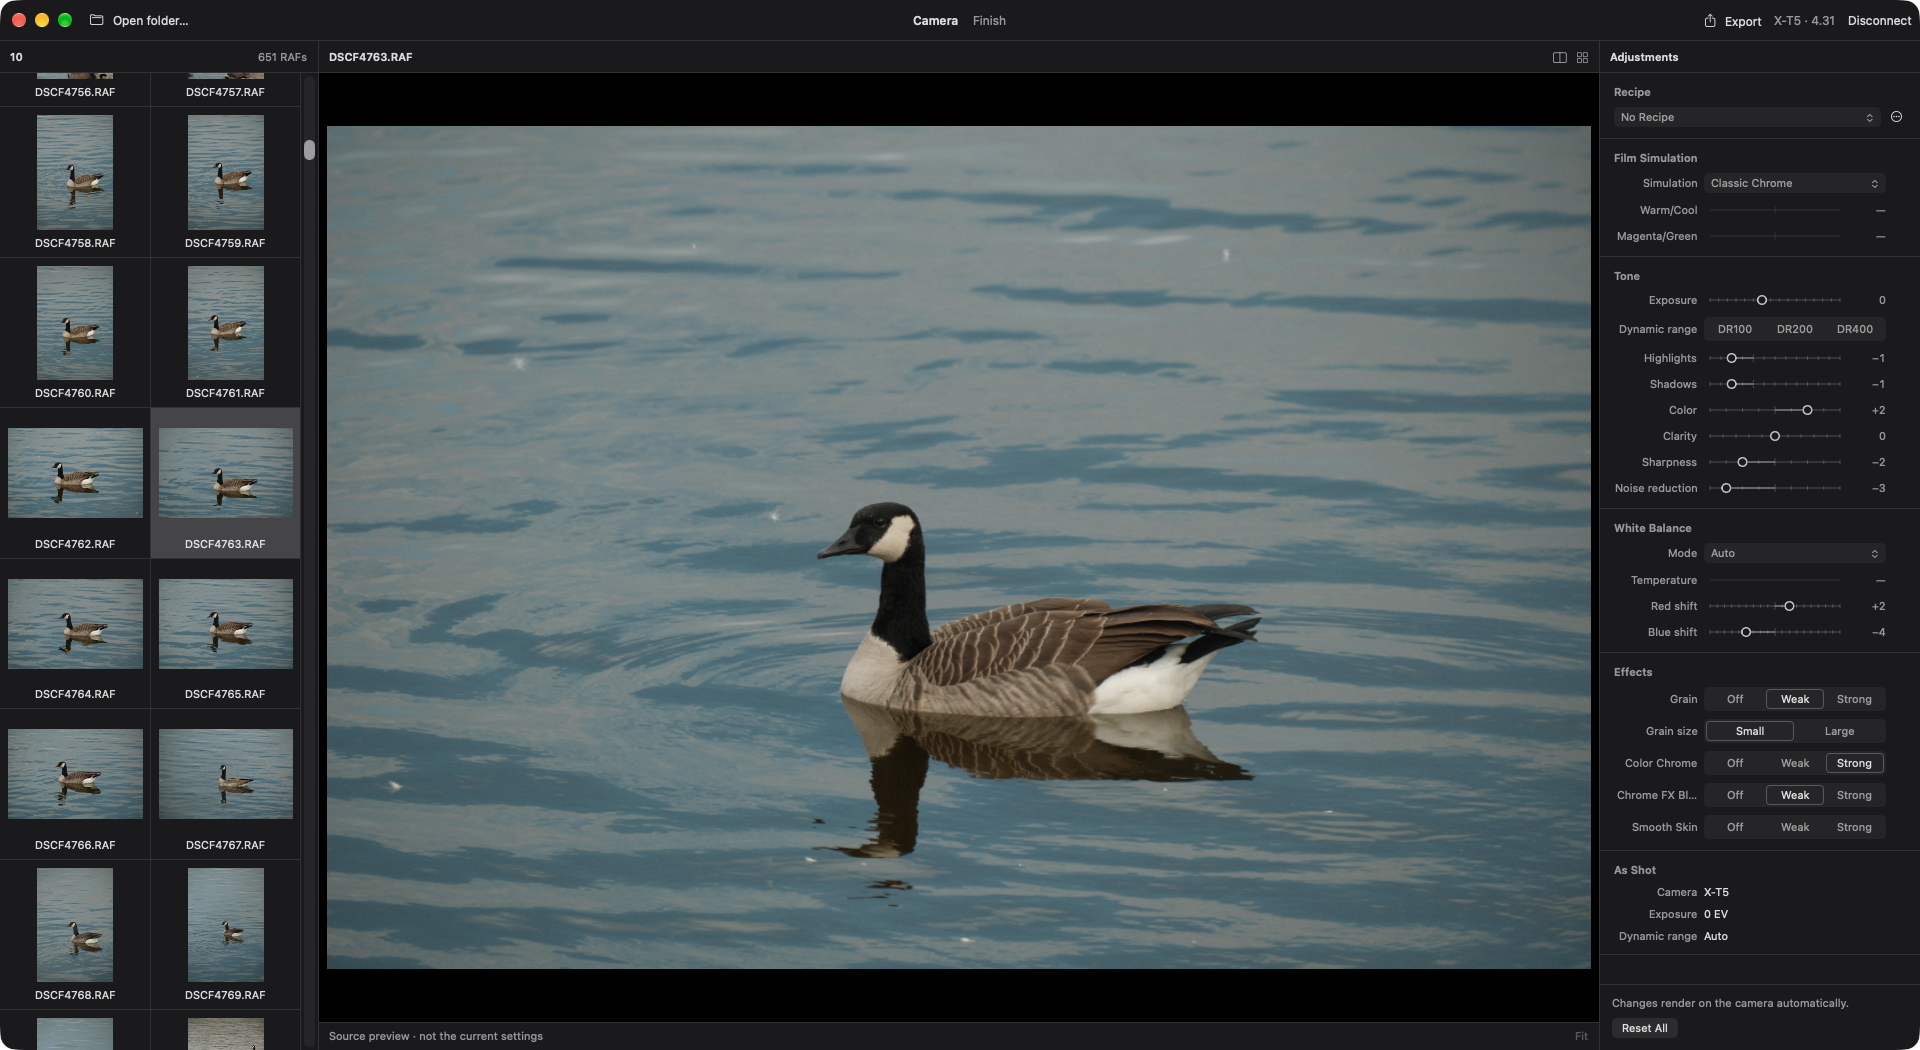Set Grain to Strong

(x=1854, y=699)
